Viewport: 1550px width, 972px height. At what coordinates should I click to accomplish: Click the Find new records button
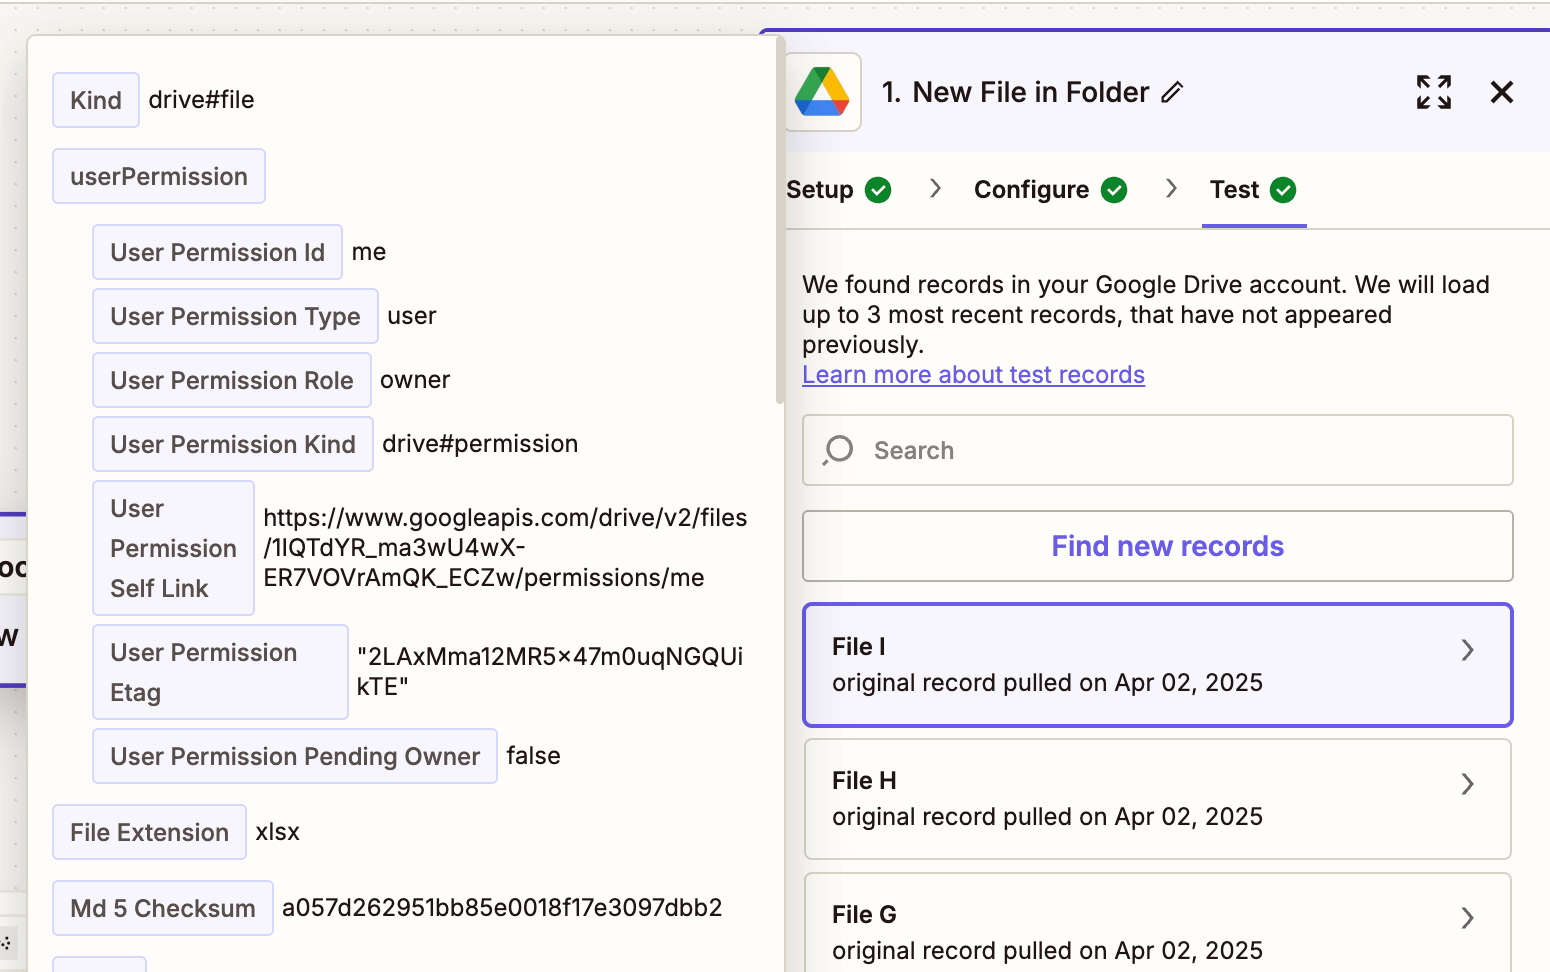click(1167, 546)
